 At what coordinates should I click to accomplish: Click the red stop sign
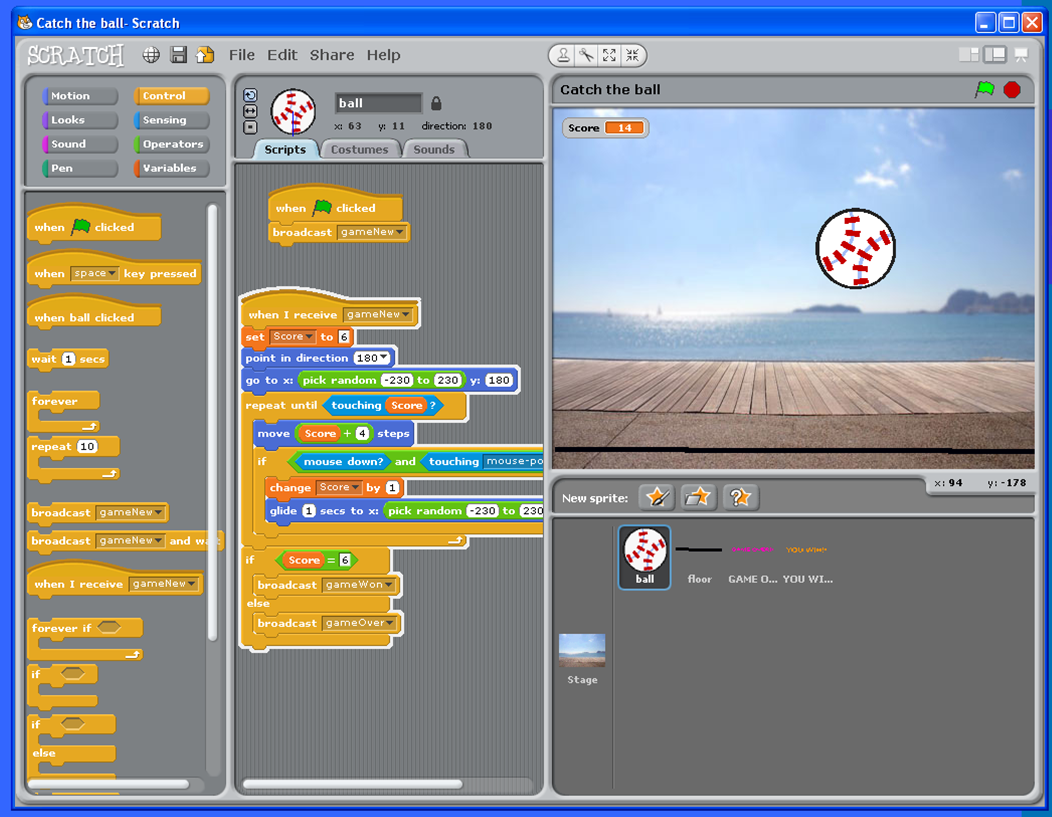1011,89
